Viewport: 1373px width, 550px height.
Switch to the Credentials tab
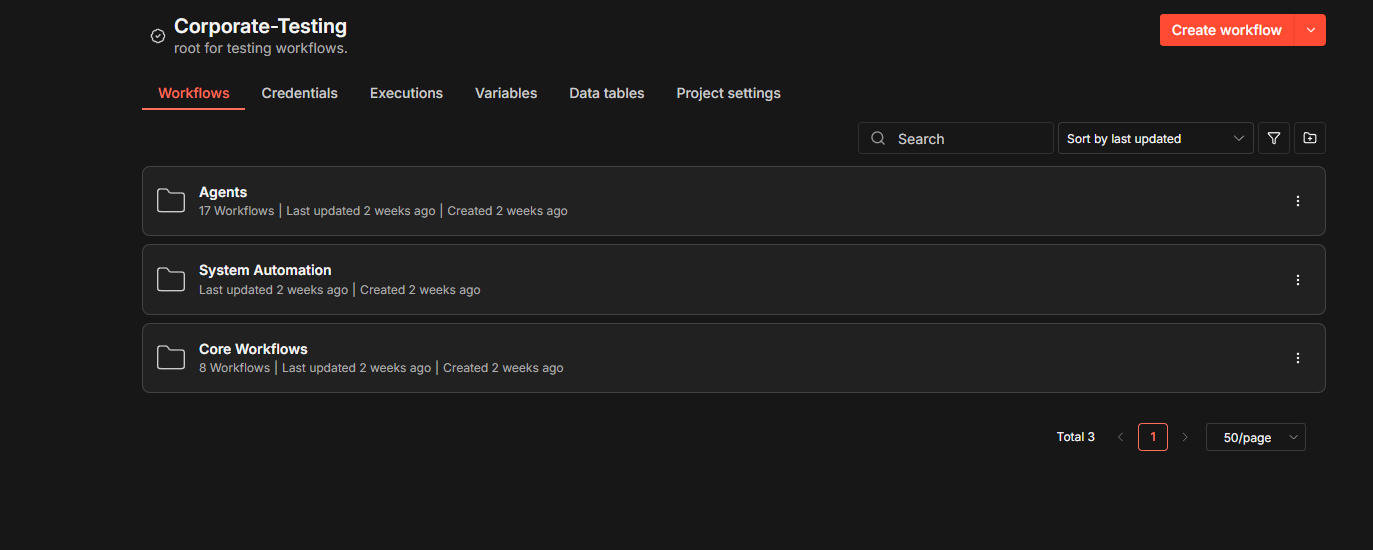(x=299, y=93)
